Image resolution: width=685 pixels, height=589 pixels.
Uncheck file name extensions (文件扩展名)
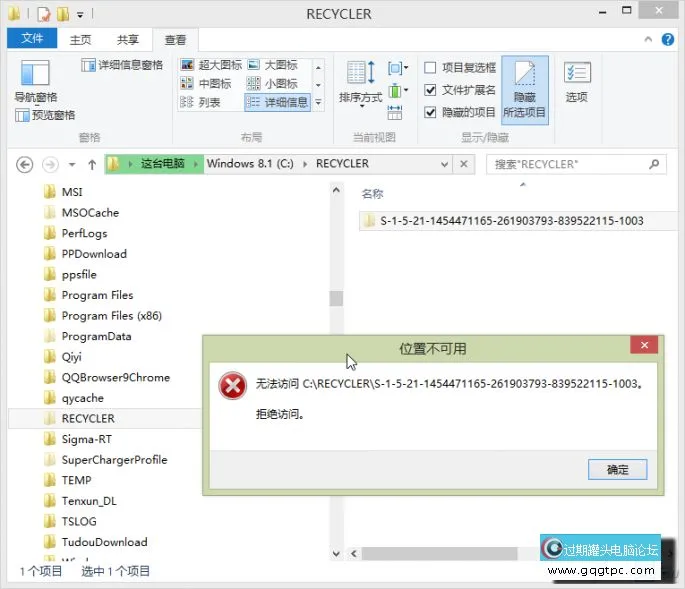430,90
